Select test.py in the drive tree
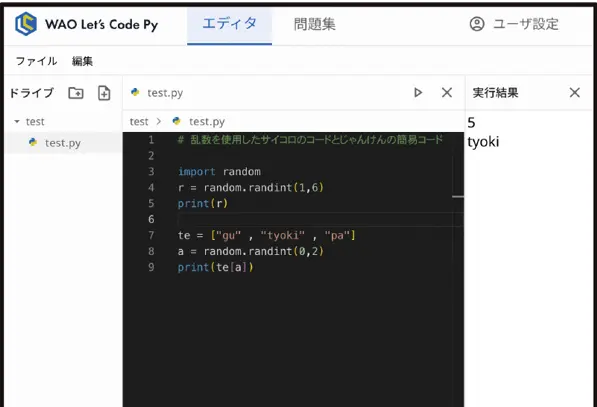The width and height of the screenshot is (597, 407). pyautogui.click(x=63, y=143)
